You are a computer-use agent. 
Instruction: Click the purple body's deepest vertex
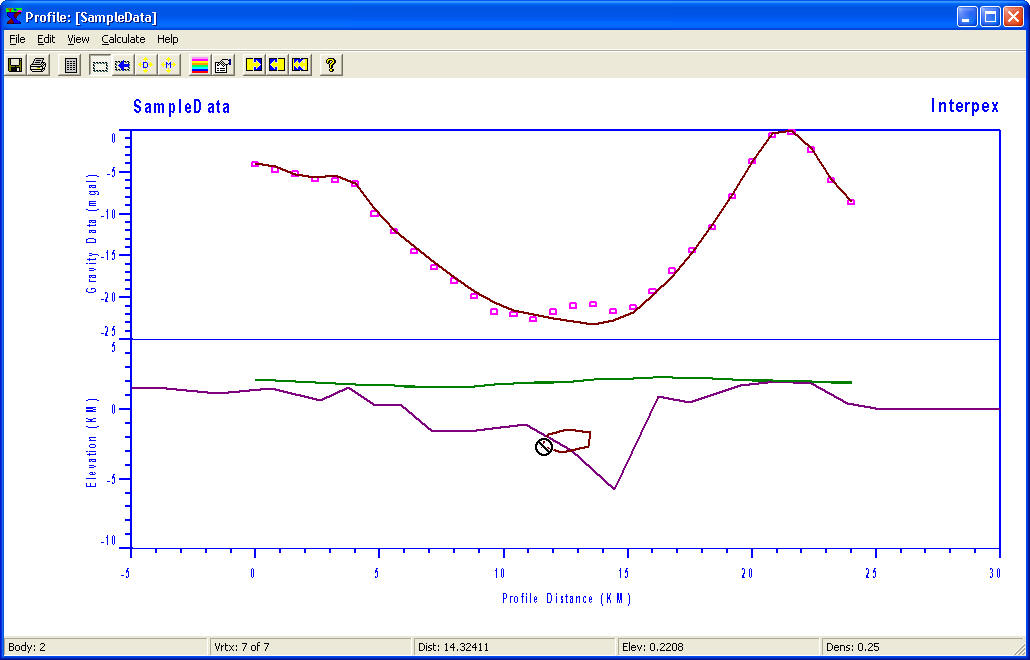pyautogui.click(x=614, y=489)
